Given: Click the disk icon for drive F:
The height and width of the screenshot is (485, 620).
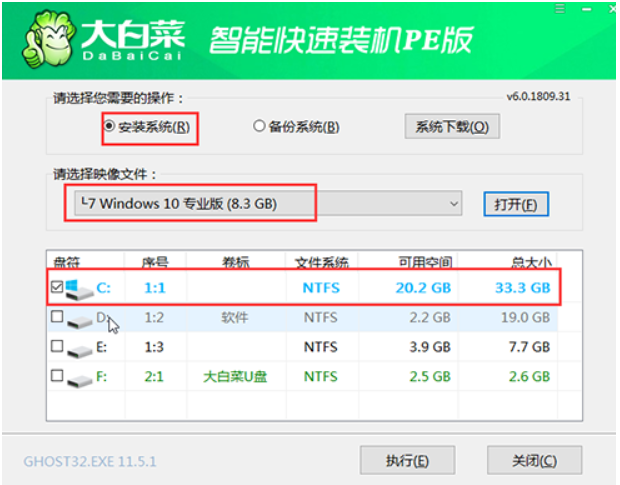Looking at the screenshot, I should [x=78, y=377].
